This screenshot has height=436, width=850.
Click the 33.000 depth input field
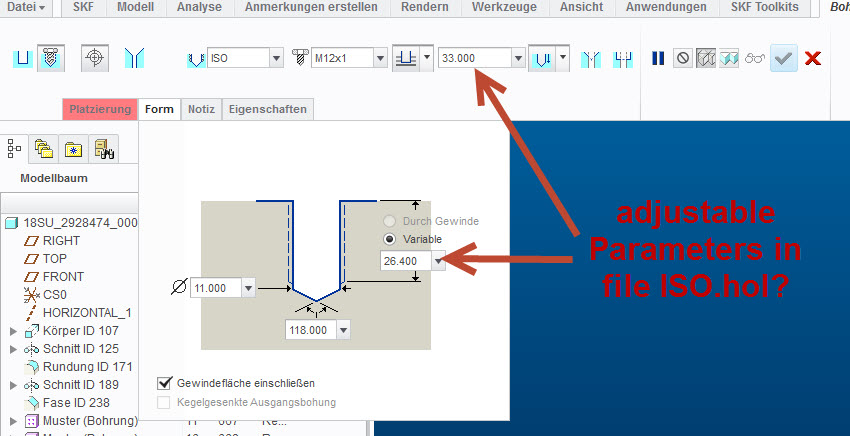pos(475,58)
